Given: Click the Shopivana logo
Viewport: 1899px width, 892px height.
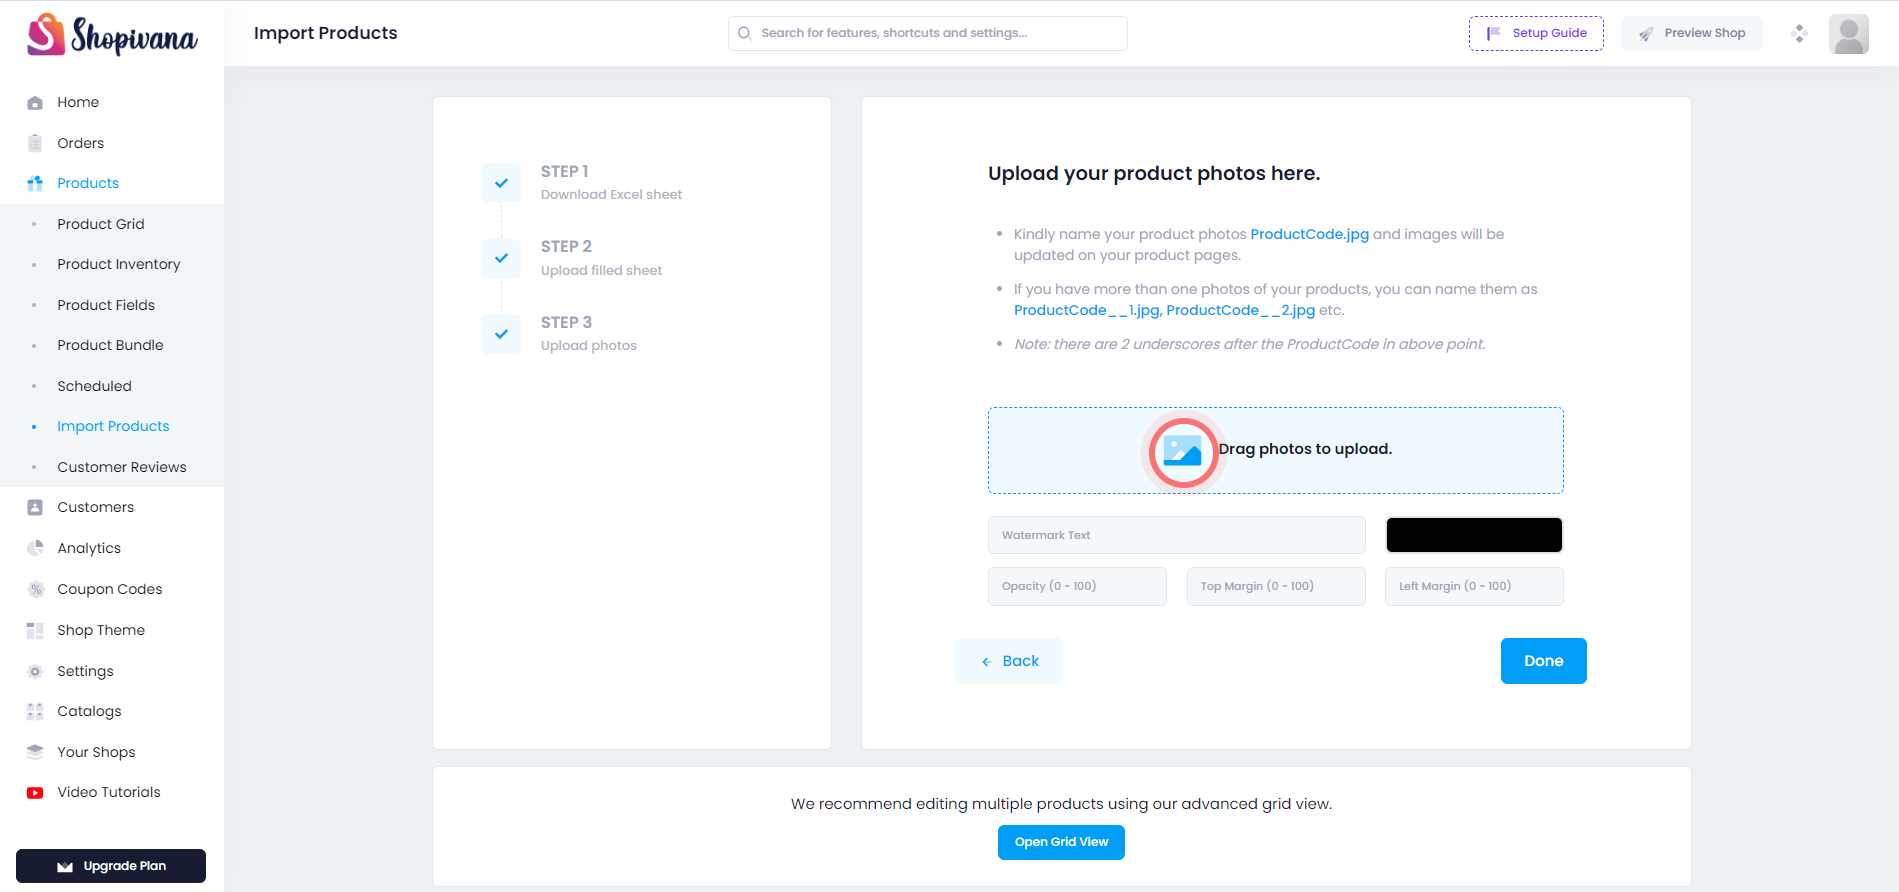Looking at the screenshot, I should (x=112, y=34).
